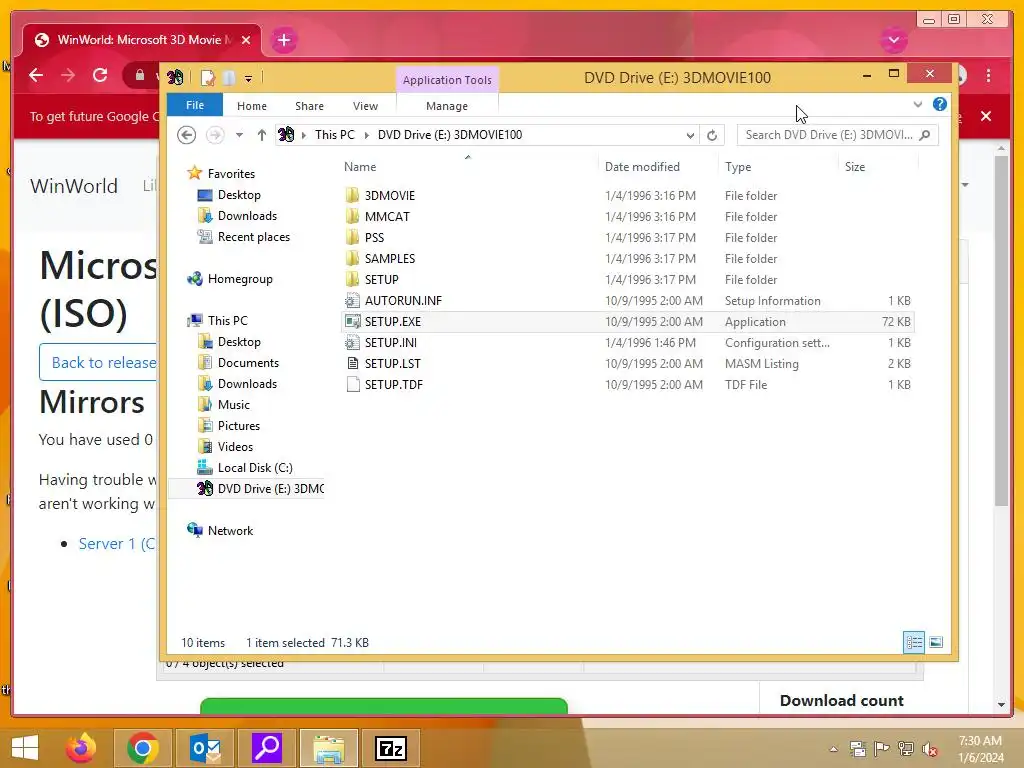Expand This PC breadcrumb arrow

click(x=366, y=135)
